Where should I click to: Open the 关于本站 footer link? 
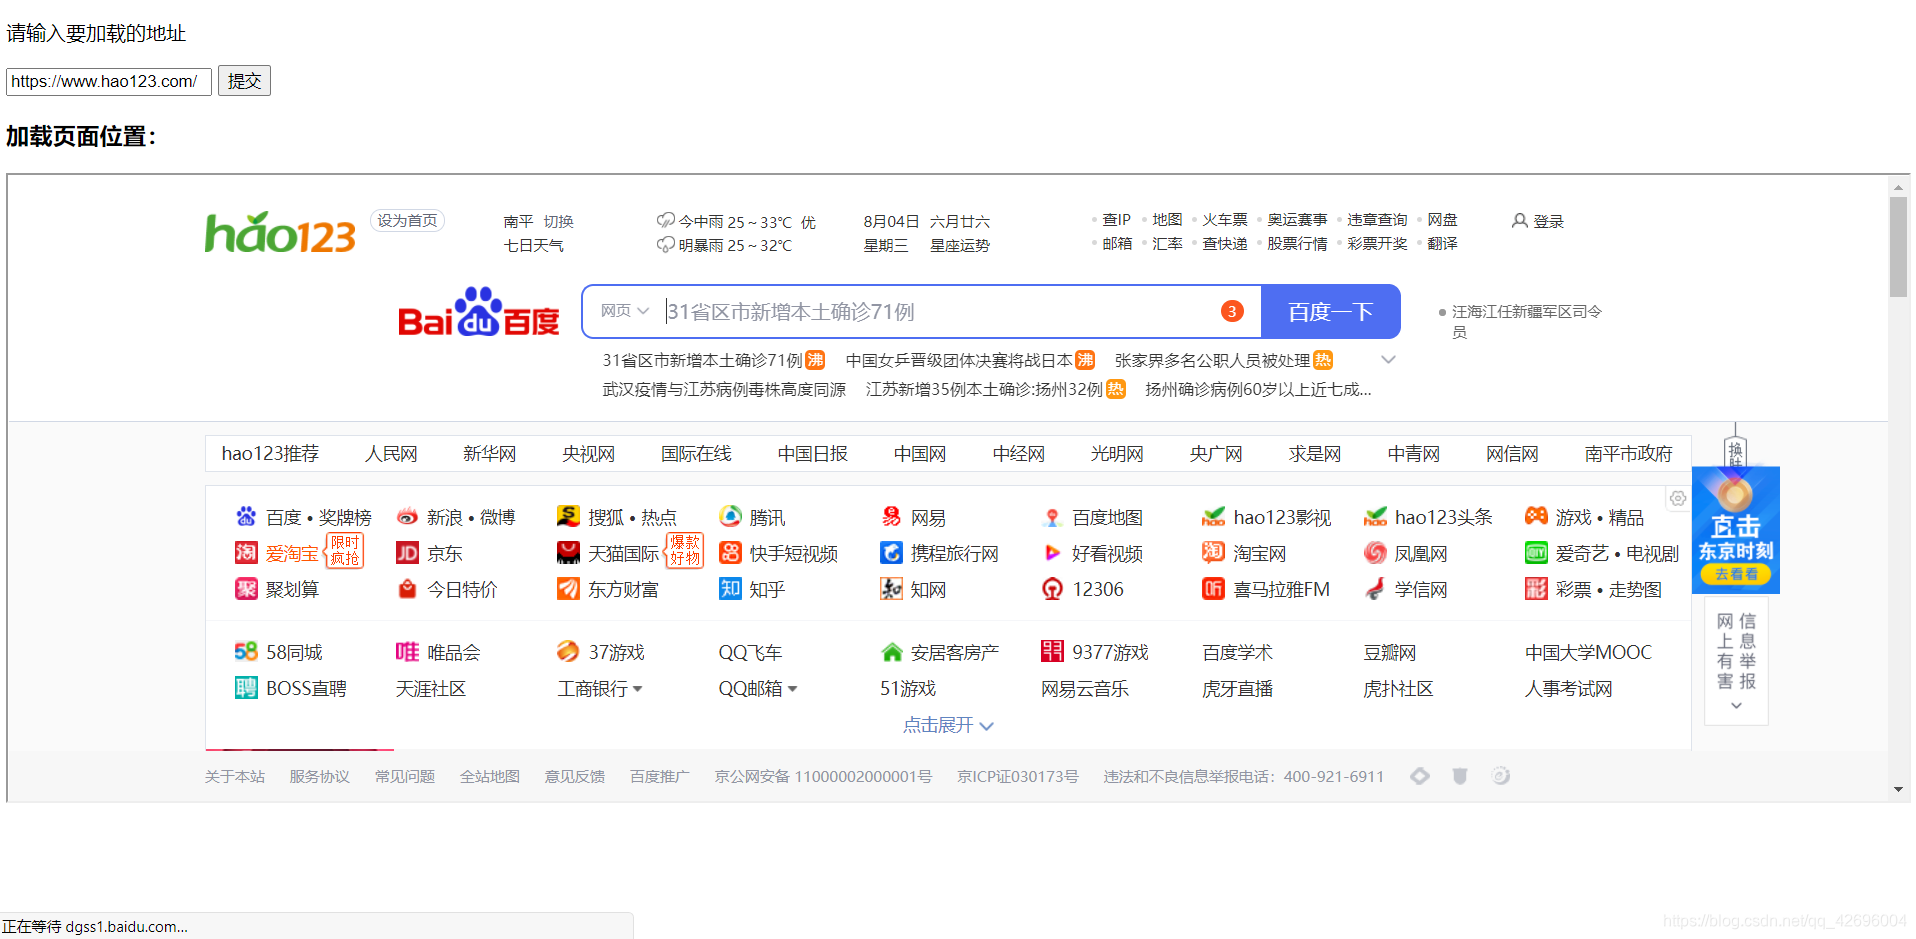coord(235,777)
